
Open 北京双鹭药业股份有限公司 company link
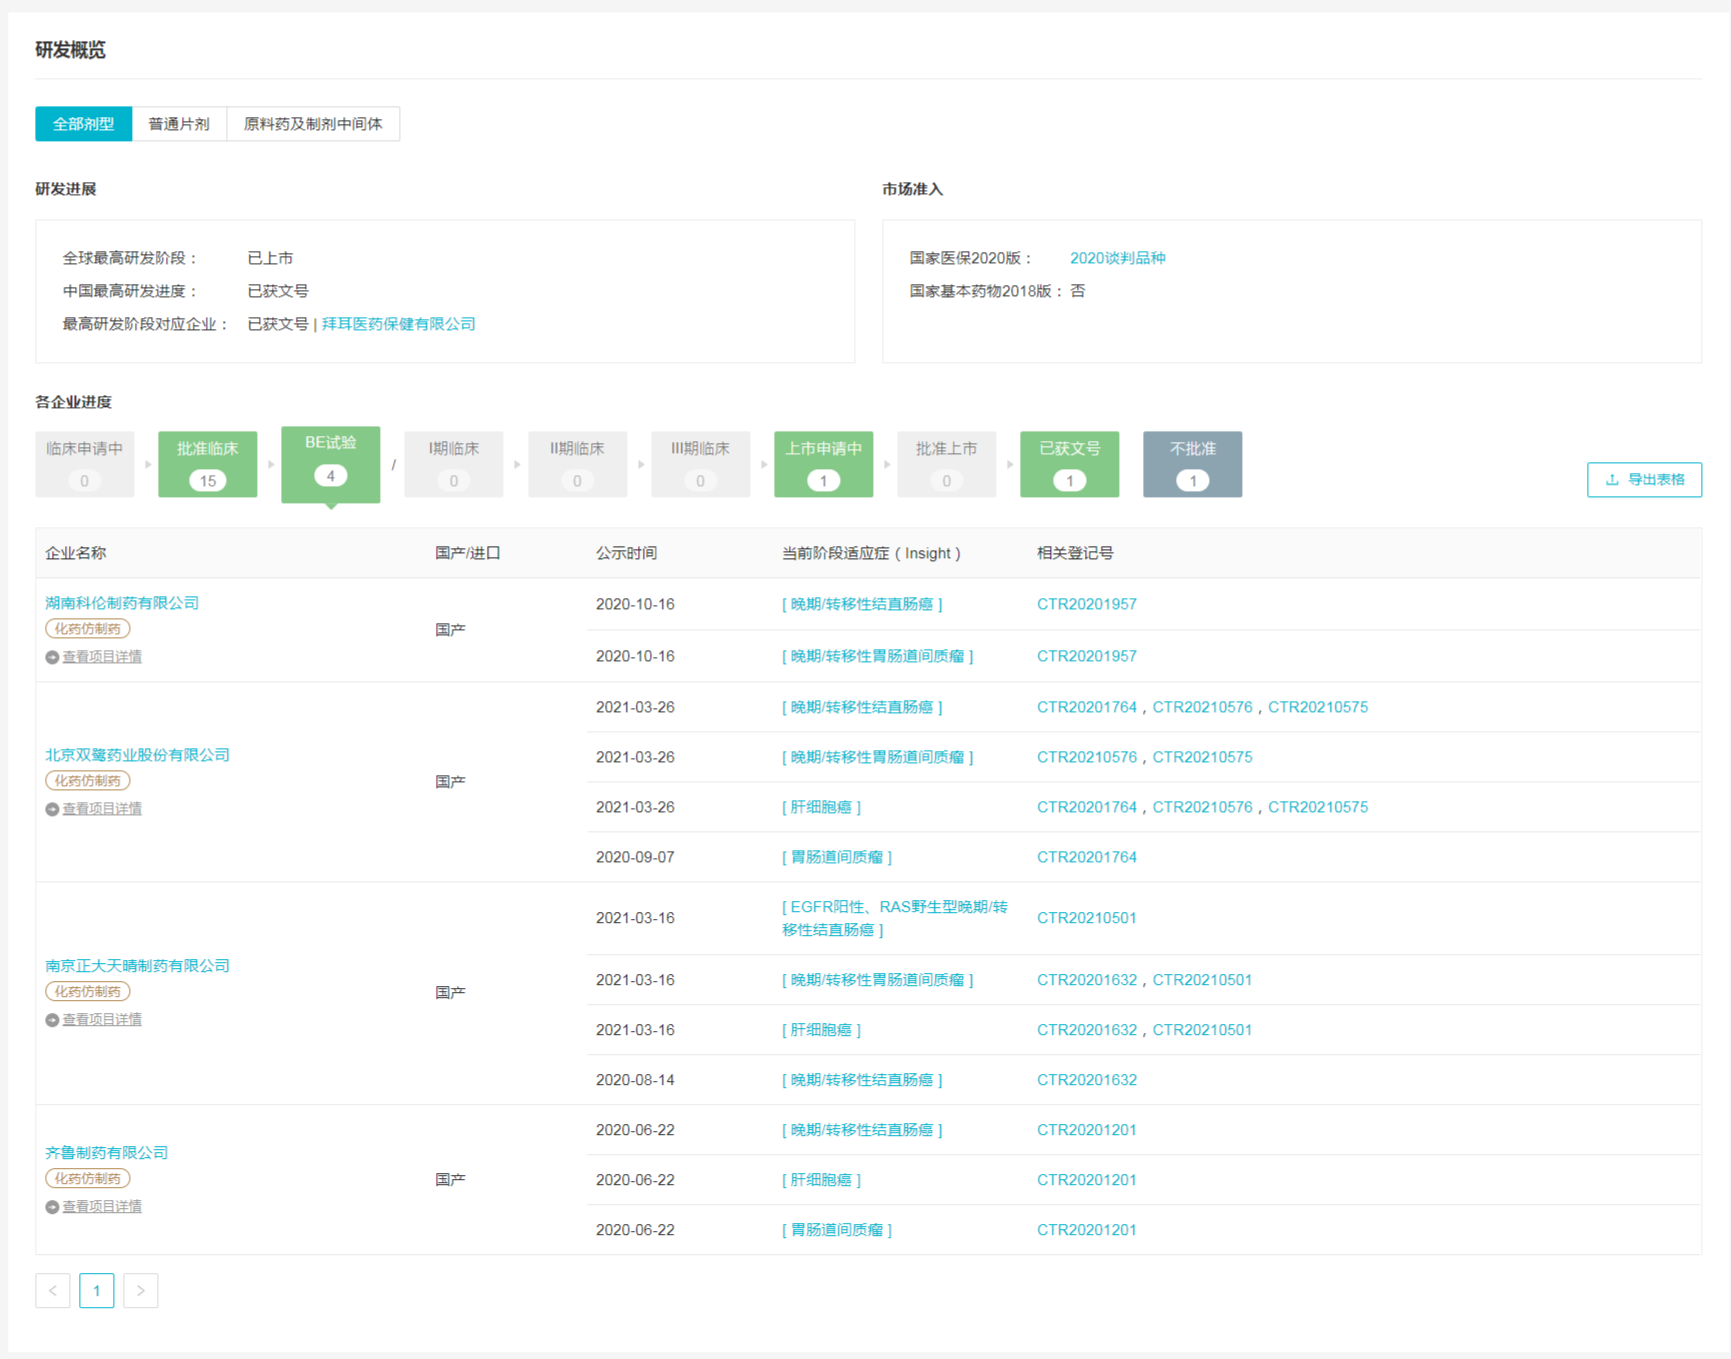(x=137, y=755)
